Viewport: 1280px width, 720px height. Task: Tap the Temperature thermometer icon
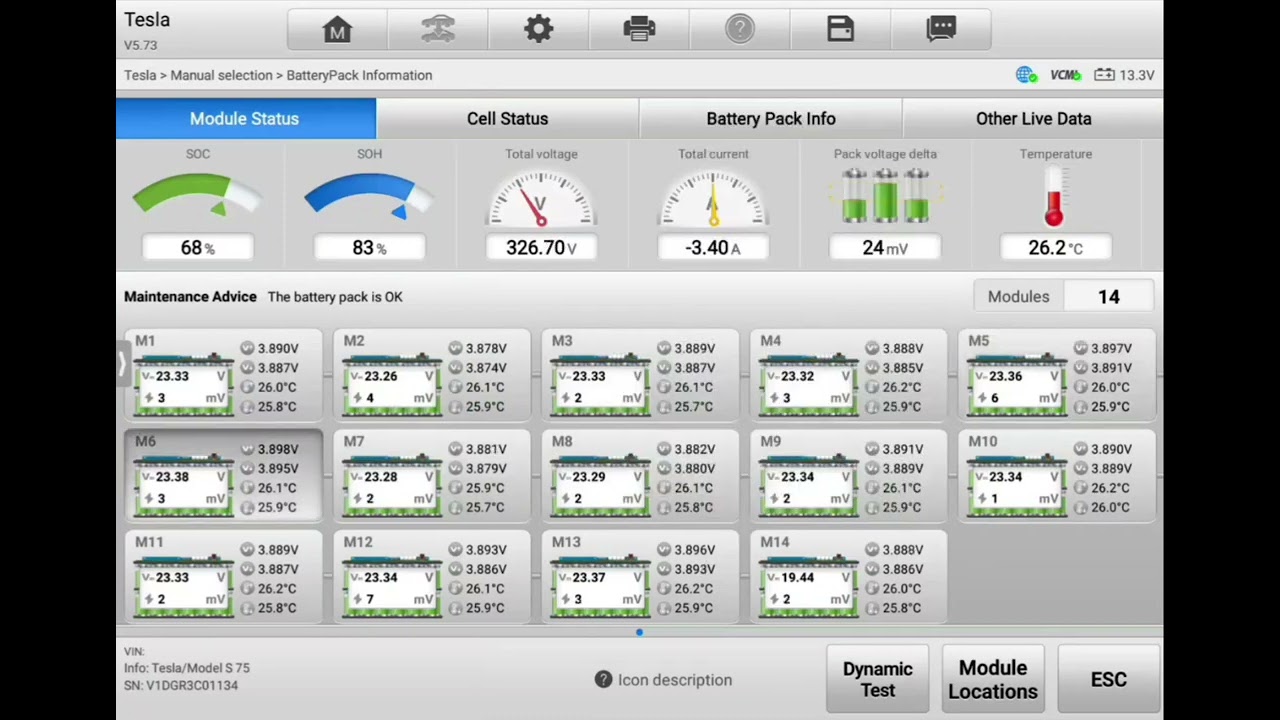click(1054, 197)
